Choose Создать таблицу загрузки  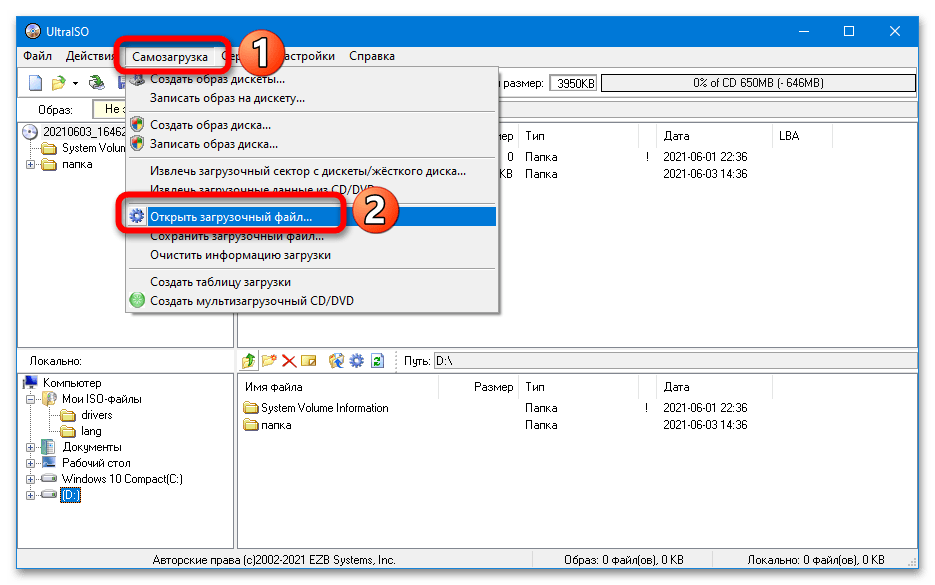click(x=312, y=282)
